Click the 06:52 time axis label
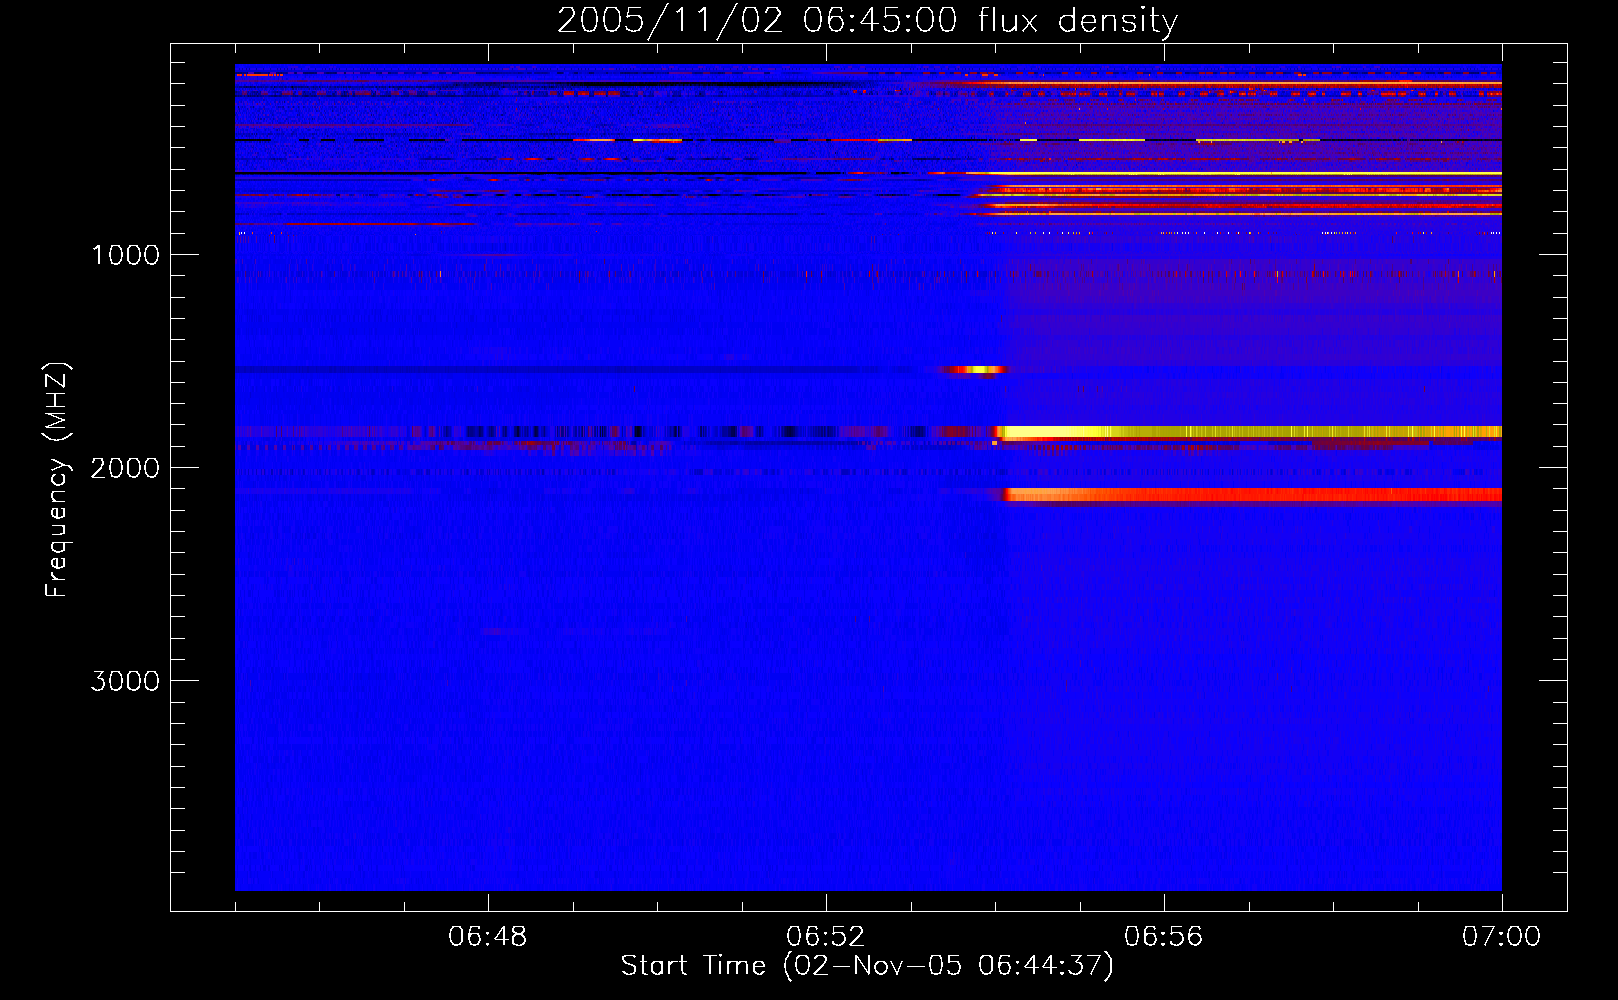Image resolution: width=1618 pixels, height=1000 pixels. 826,937
